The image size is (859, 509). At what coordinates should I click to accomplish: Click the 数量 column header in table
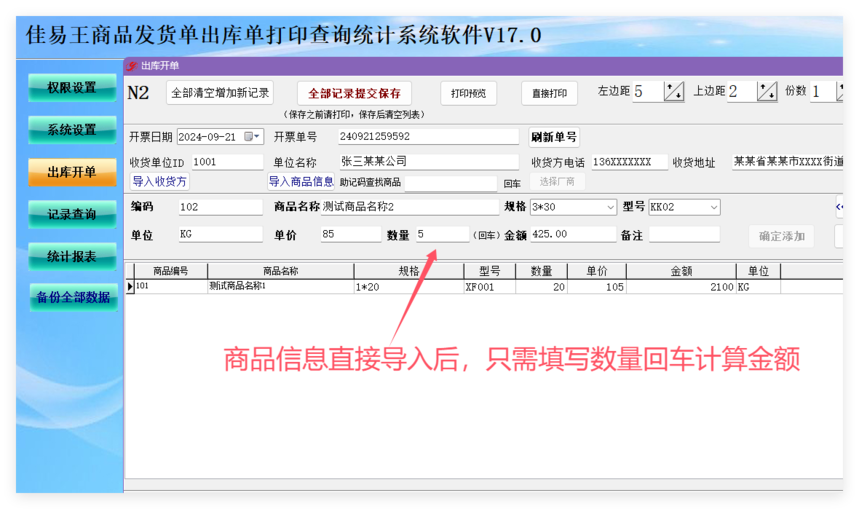[x=541, y=271]
